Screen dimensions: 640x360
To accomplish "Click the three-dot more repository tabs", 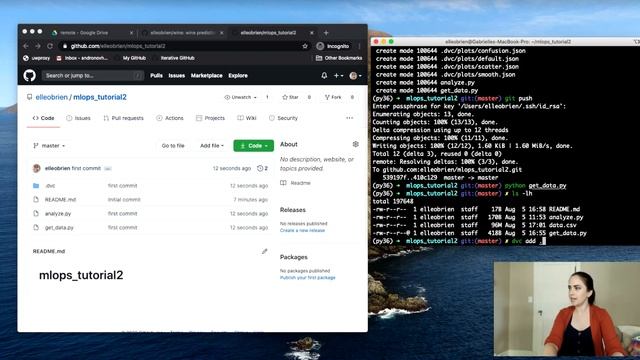I will click(x=349, y=118).
